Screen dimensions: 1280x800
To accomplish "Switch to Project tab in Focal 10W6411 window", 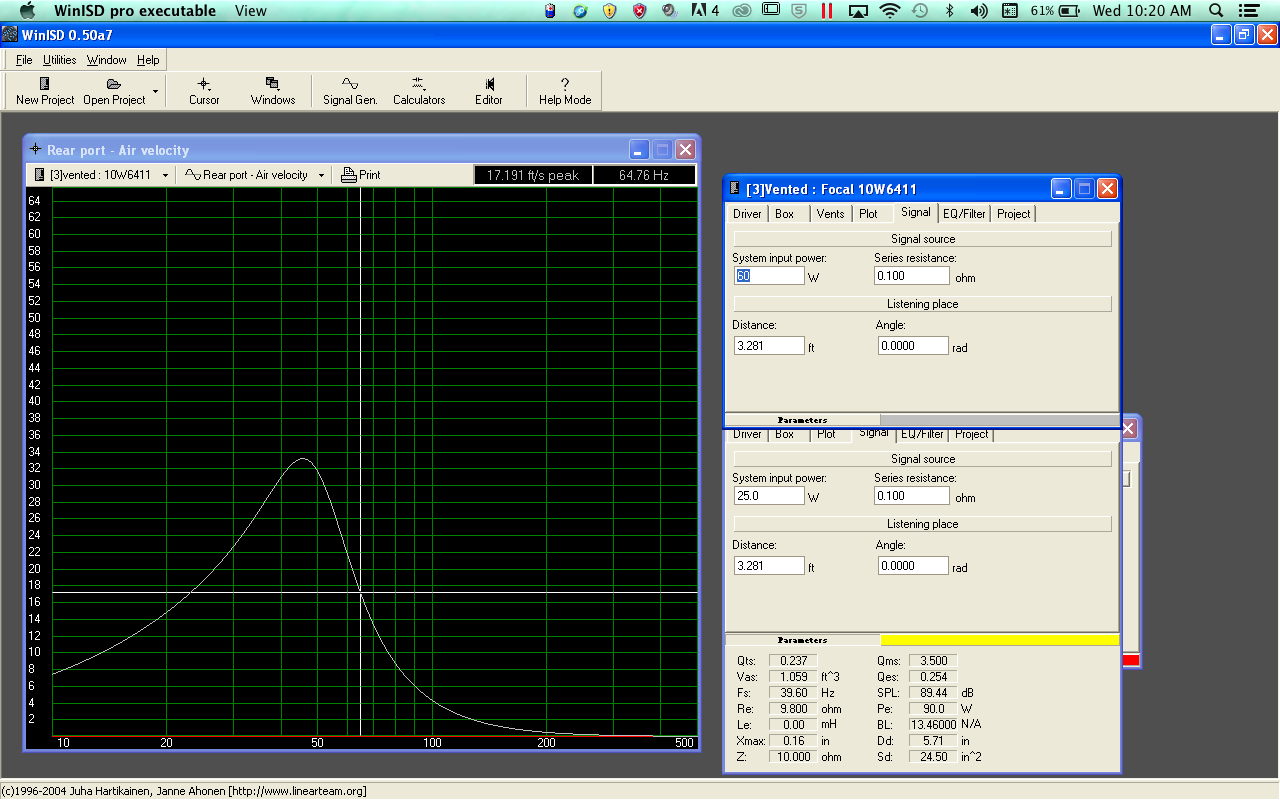I will point(1013,214).
